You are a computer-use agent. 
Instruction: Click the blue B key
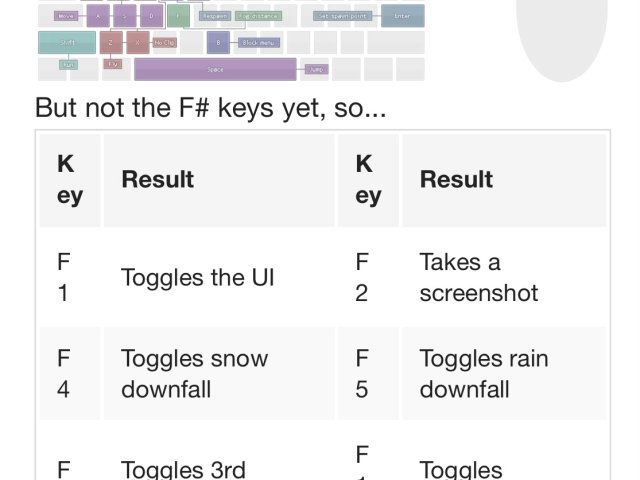(218, 43)
